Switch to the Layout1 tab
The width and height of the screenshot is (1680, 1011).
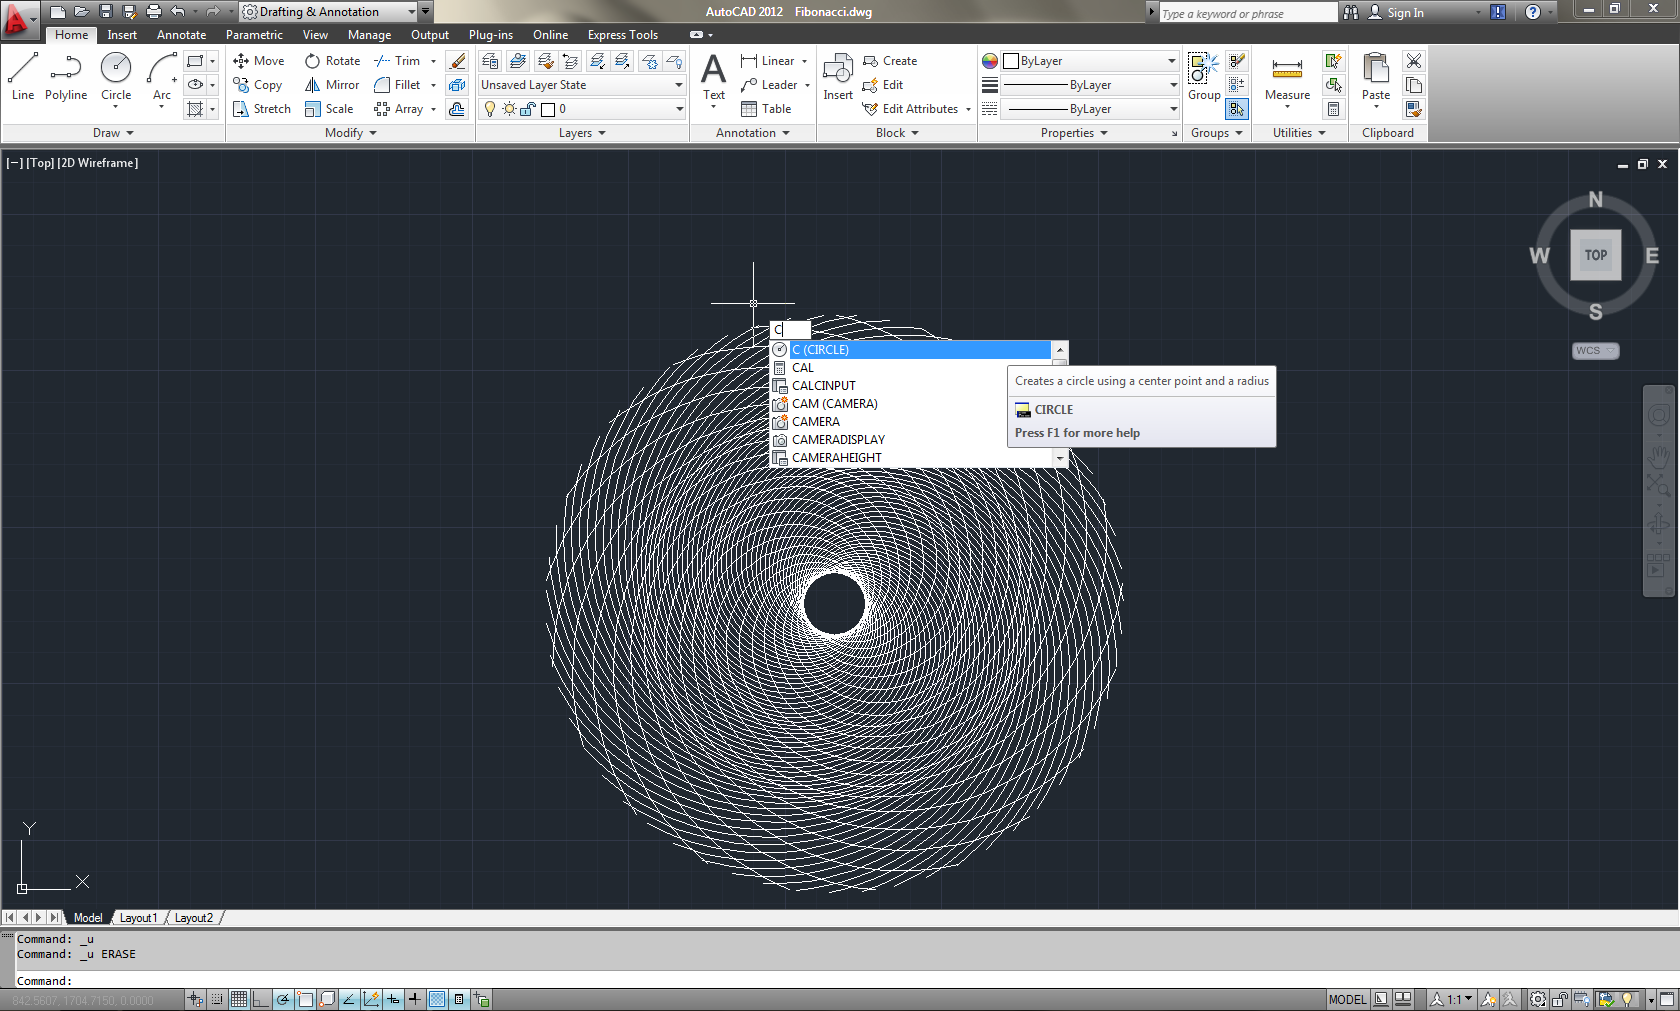[138, 918]
